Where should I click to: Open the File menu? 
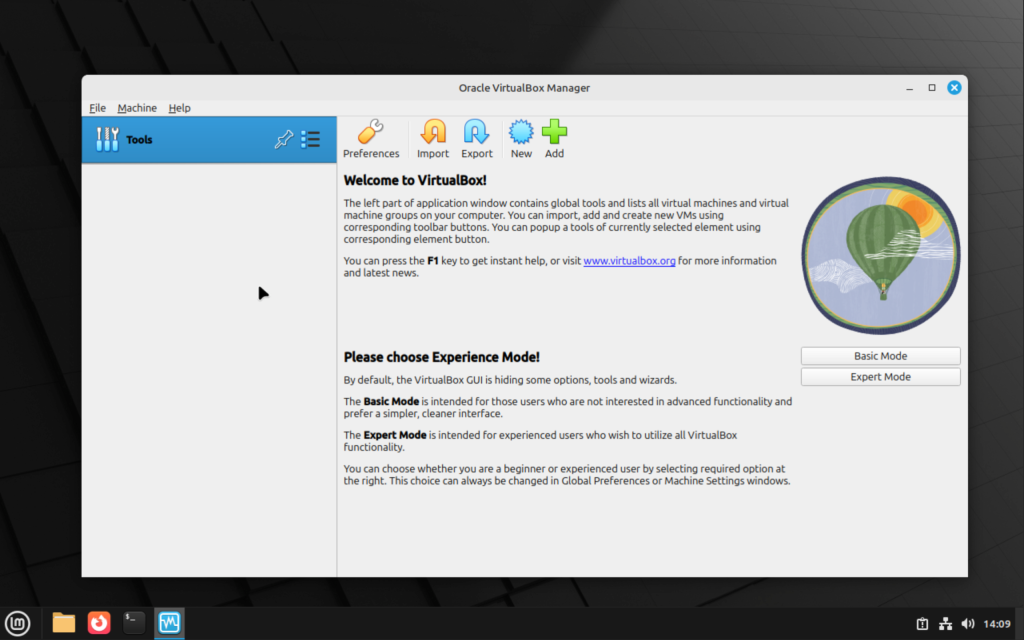point(97,107)
